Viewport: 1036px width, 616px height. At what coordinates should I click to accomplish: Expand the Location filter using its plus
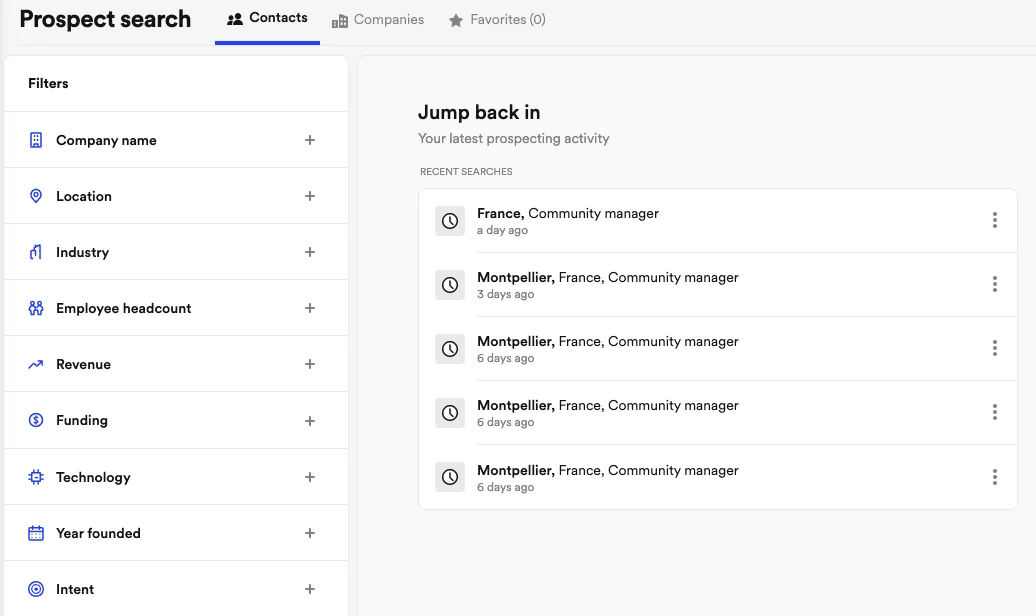point(310,196)
